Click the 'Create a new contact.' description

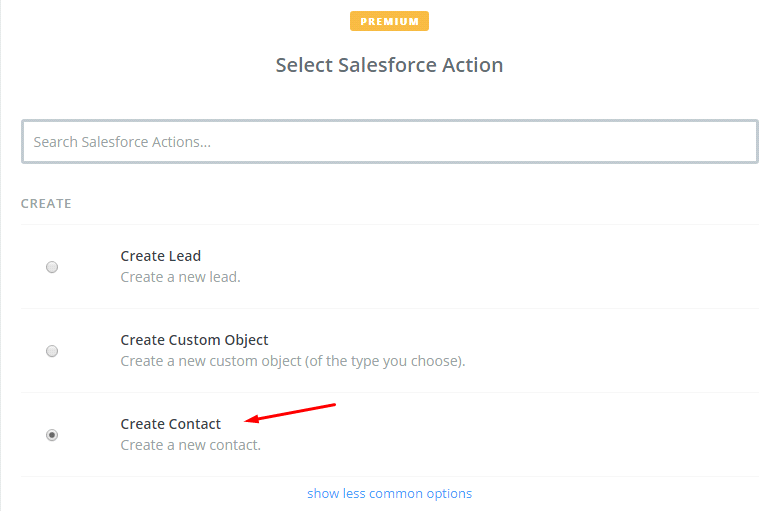point(190,445)
